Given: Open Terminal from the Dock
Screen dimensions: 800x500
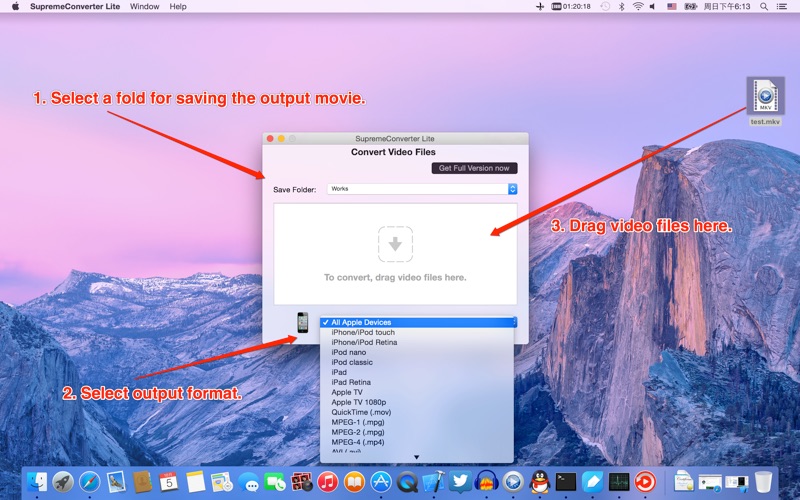Looking at the screenshot, I should click(x=566, y=482).
